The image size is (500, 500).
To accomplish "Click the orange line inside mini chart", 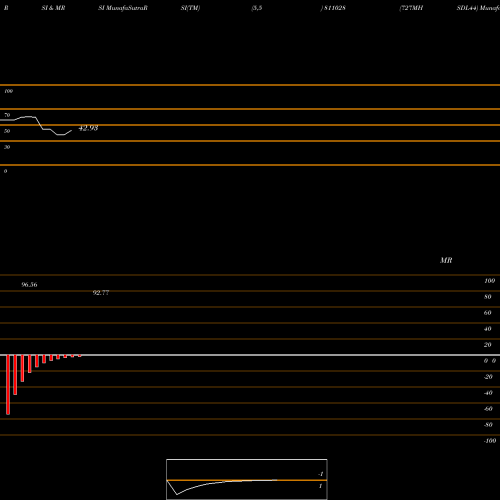I will [x=247, y=480].
